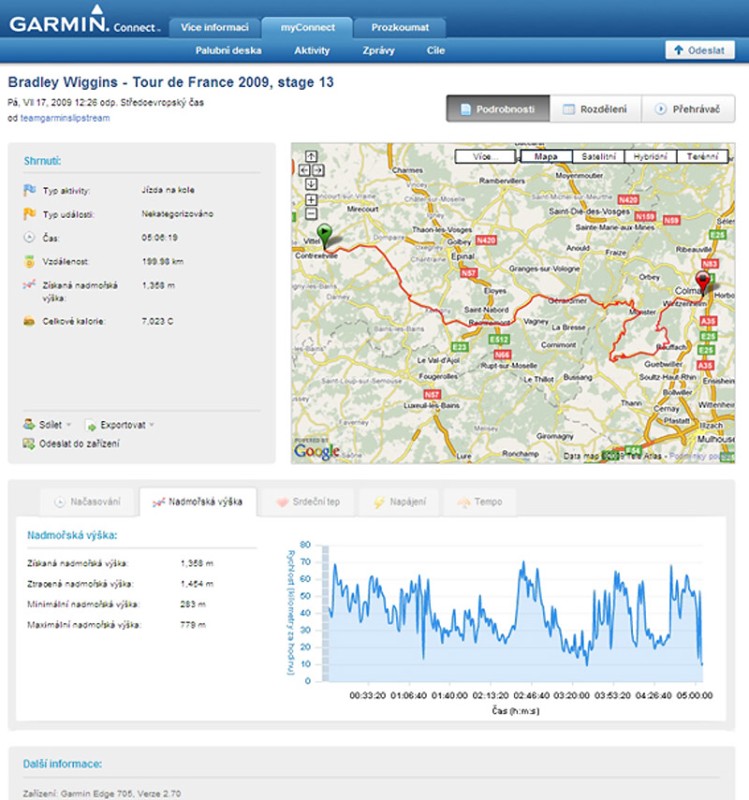Viewport: 749px width, 800px height.
Task: Go to Cíle menu
Action: [436, 51]
